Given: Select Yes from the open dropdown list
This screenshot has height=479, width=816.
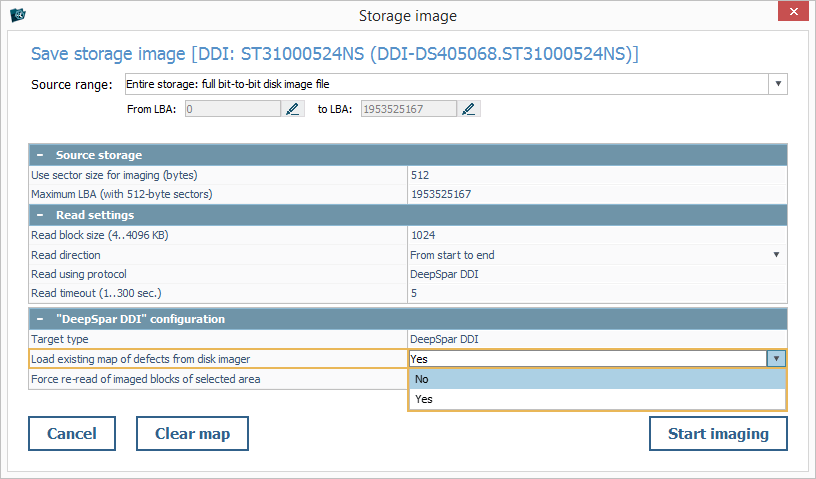Looking at the screenshot, I should [x=597, y=399].
